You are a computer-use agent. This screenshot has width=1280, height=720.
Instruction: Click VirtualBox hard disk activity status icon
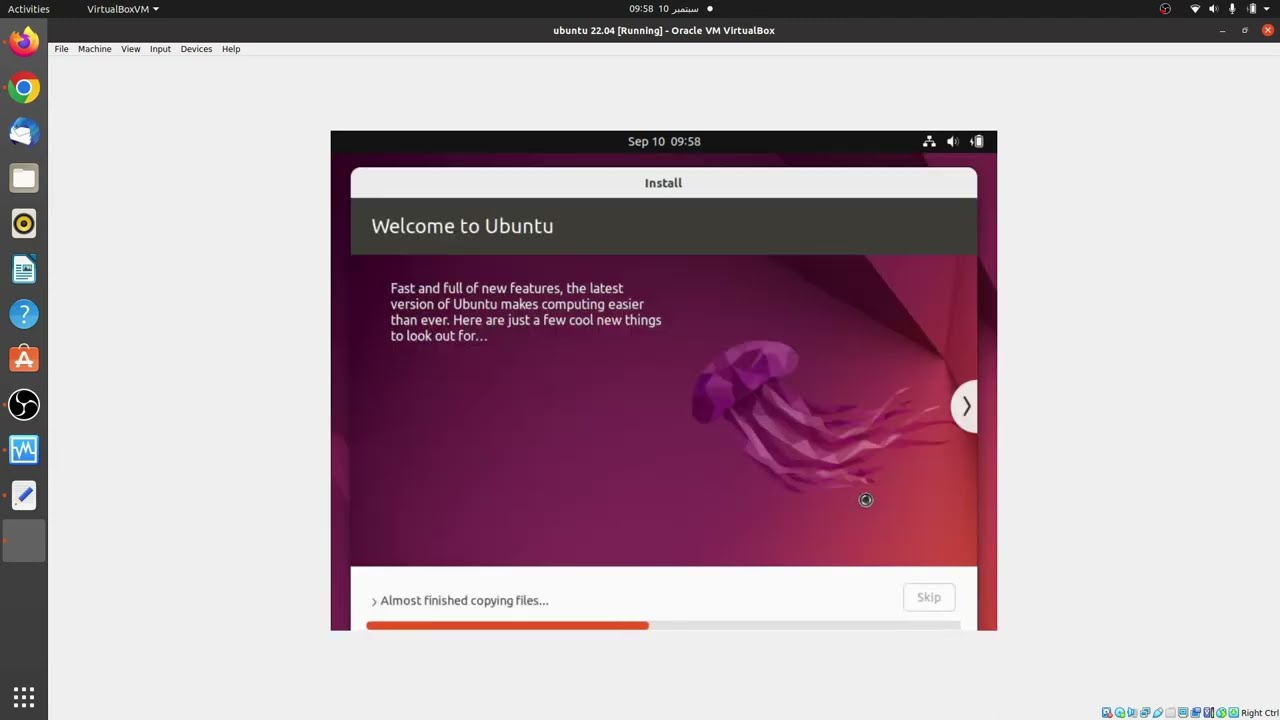tap(1107, 713)
